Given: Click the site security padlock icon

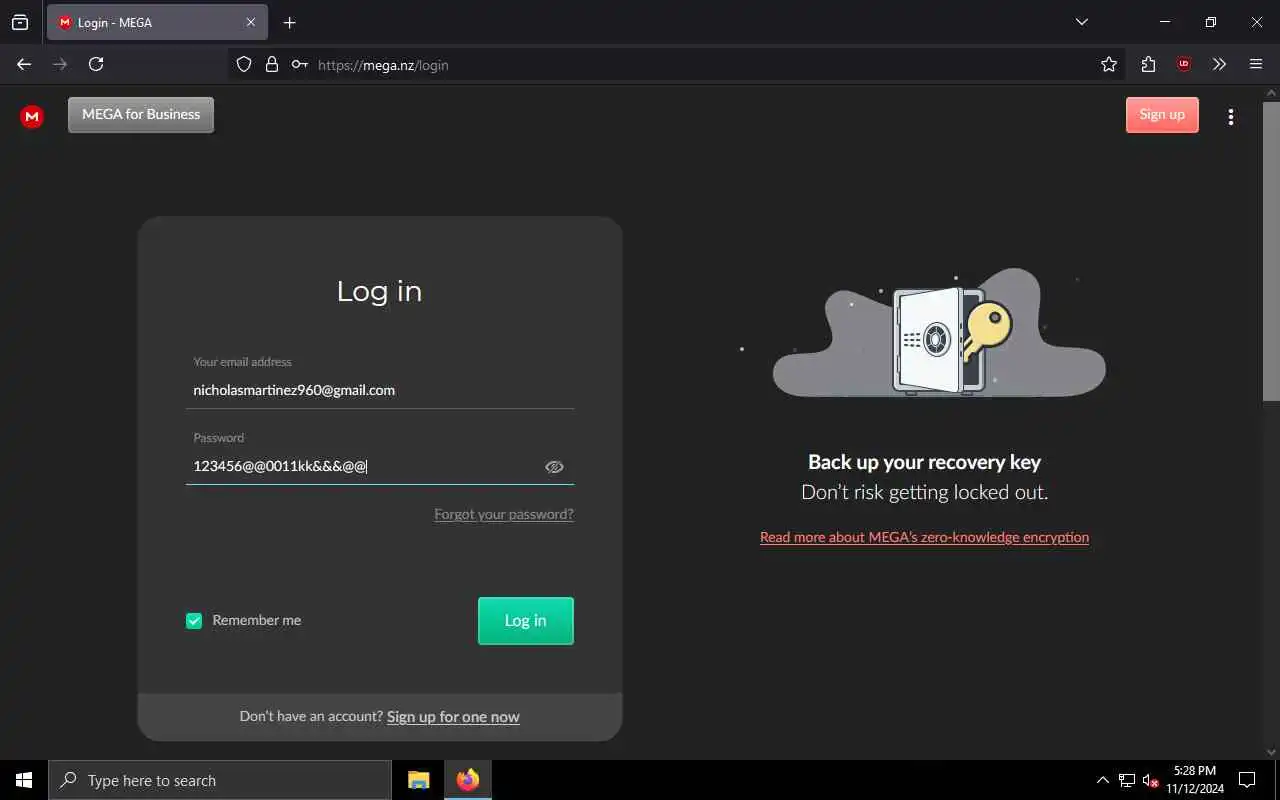Looking at the screenshot, I should 271,64.
